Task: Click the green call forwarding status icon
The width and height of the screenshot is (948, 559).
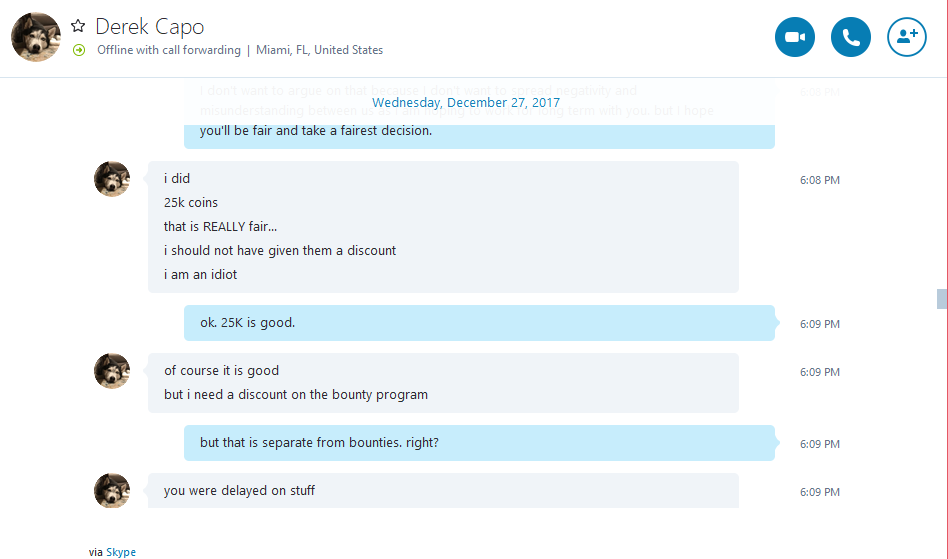Action: tap(79, 50)
